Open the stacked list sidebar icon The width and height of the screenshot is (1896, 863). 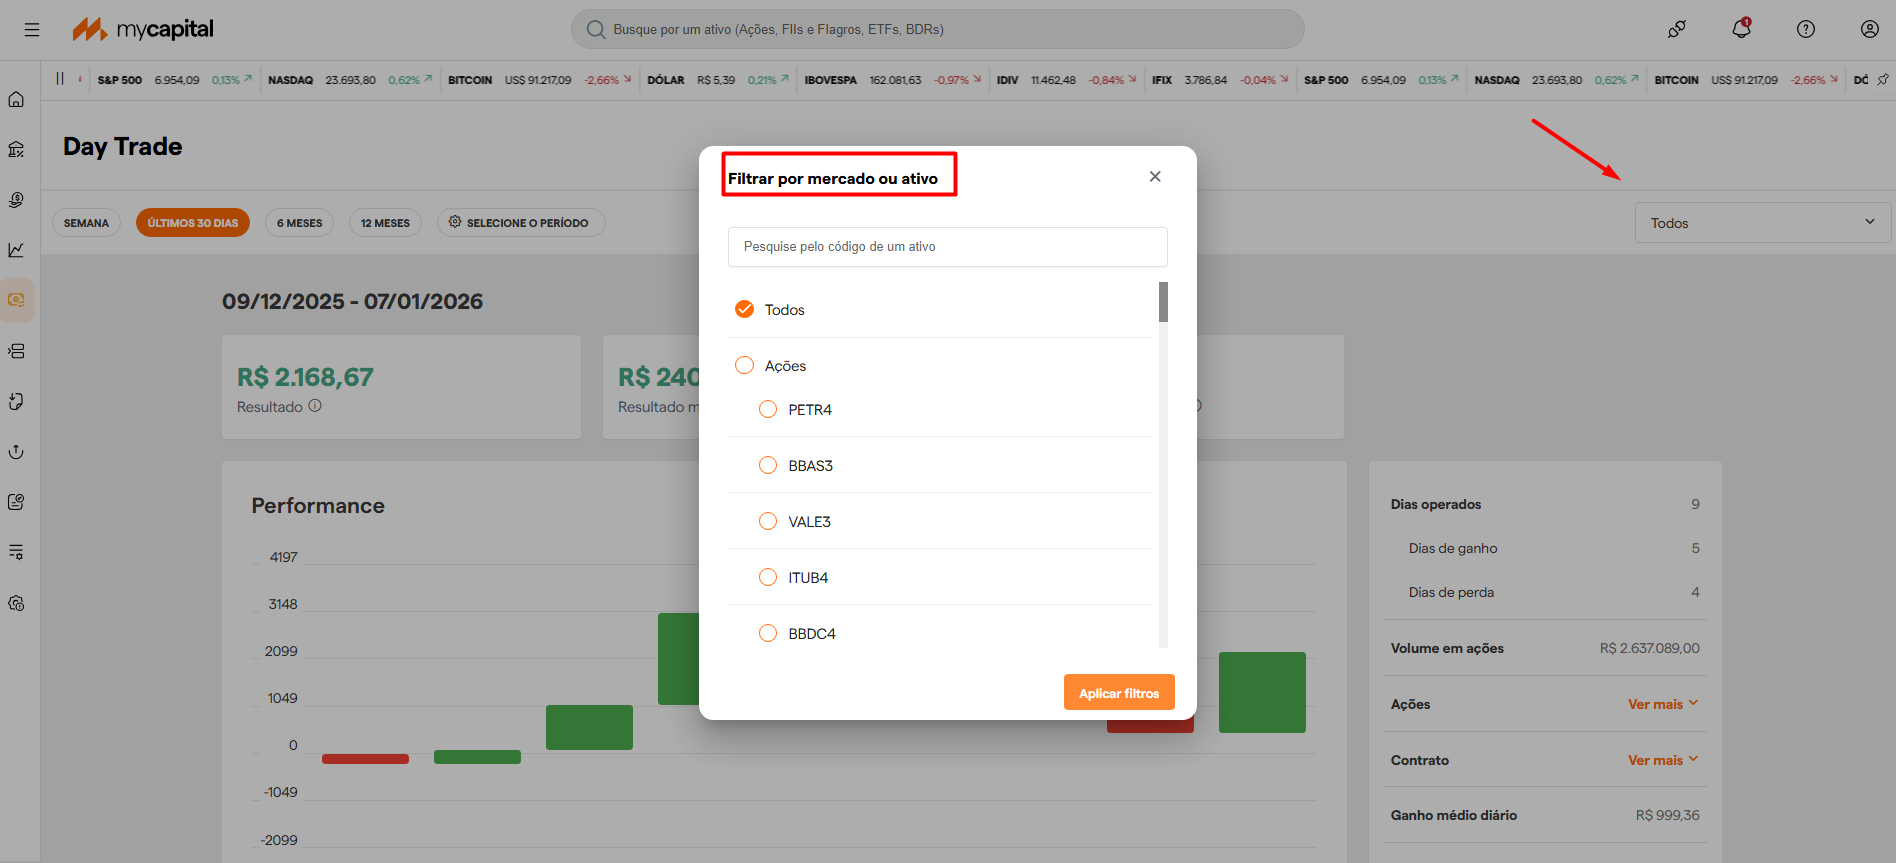click(x=16, y=351)
